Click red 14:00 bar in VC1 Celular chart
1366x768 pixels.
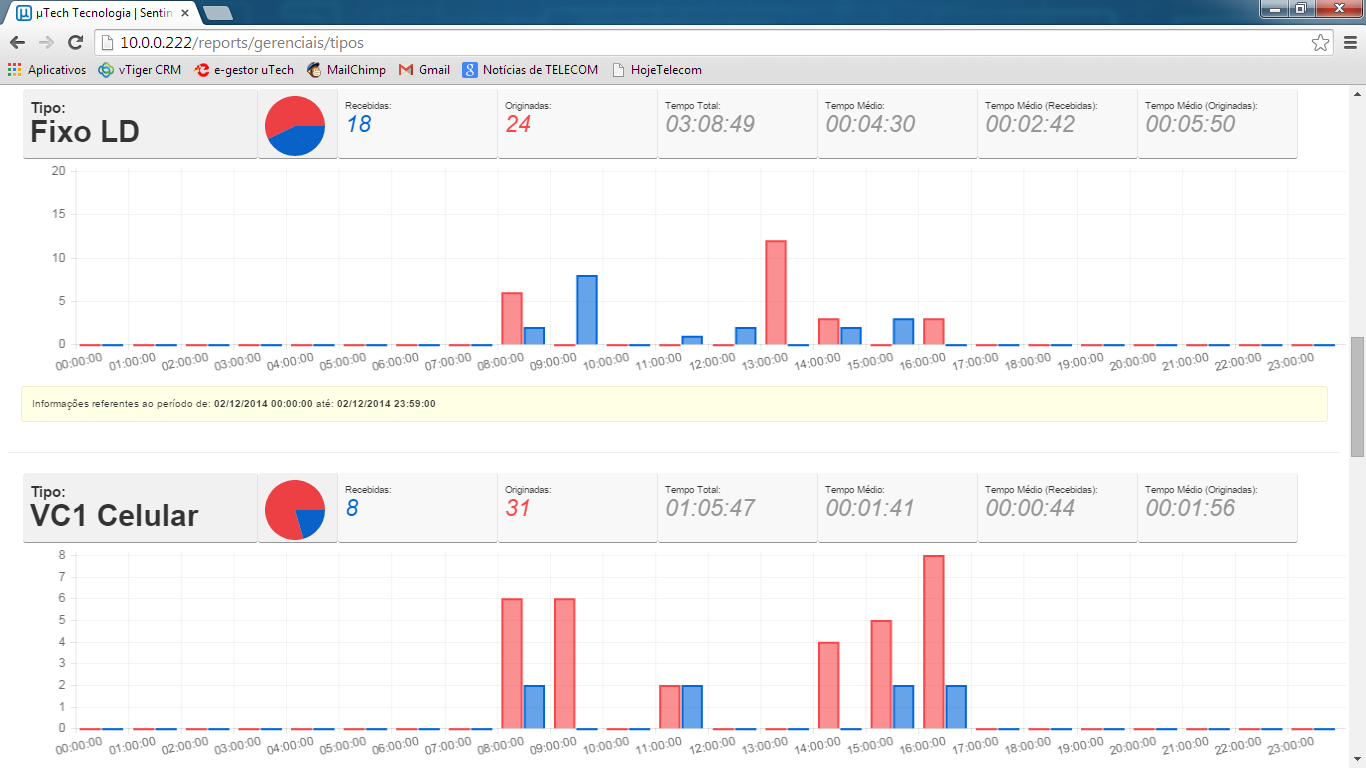[829, 686]
